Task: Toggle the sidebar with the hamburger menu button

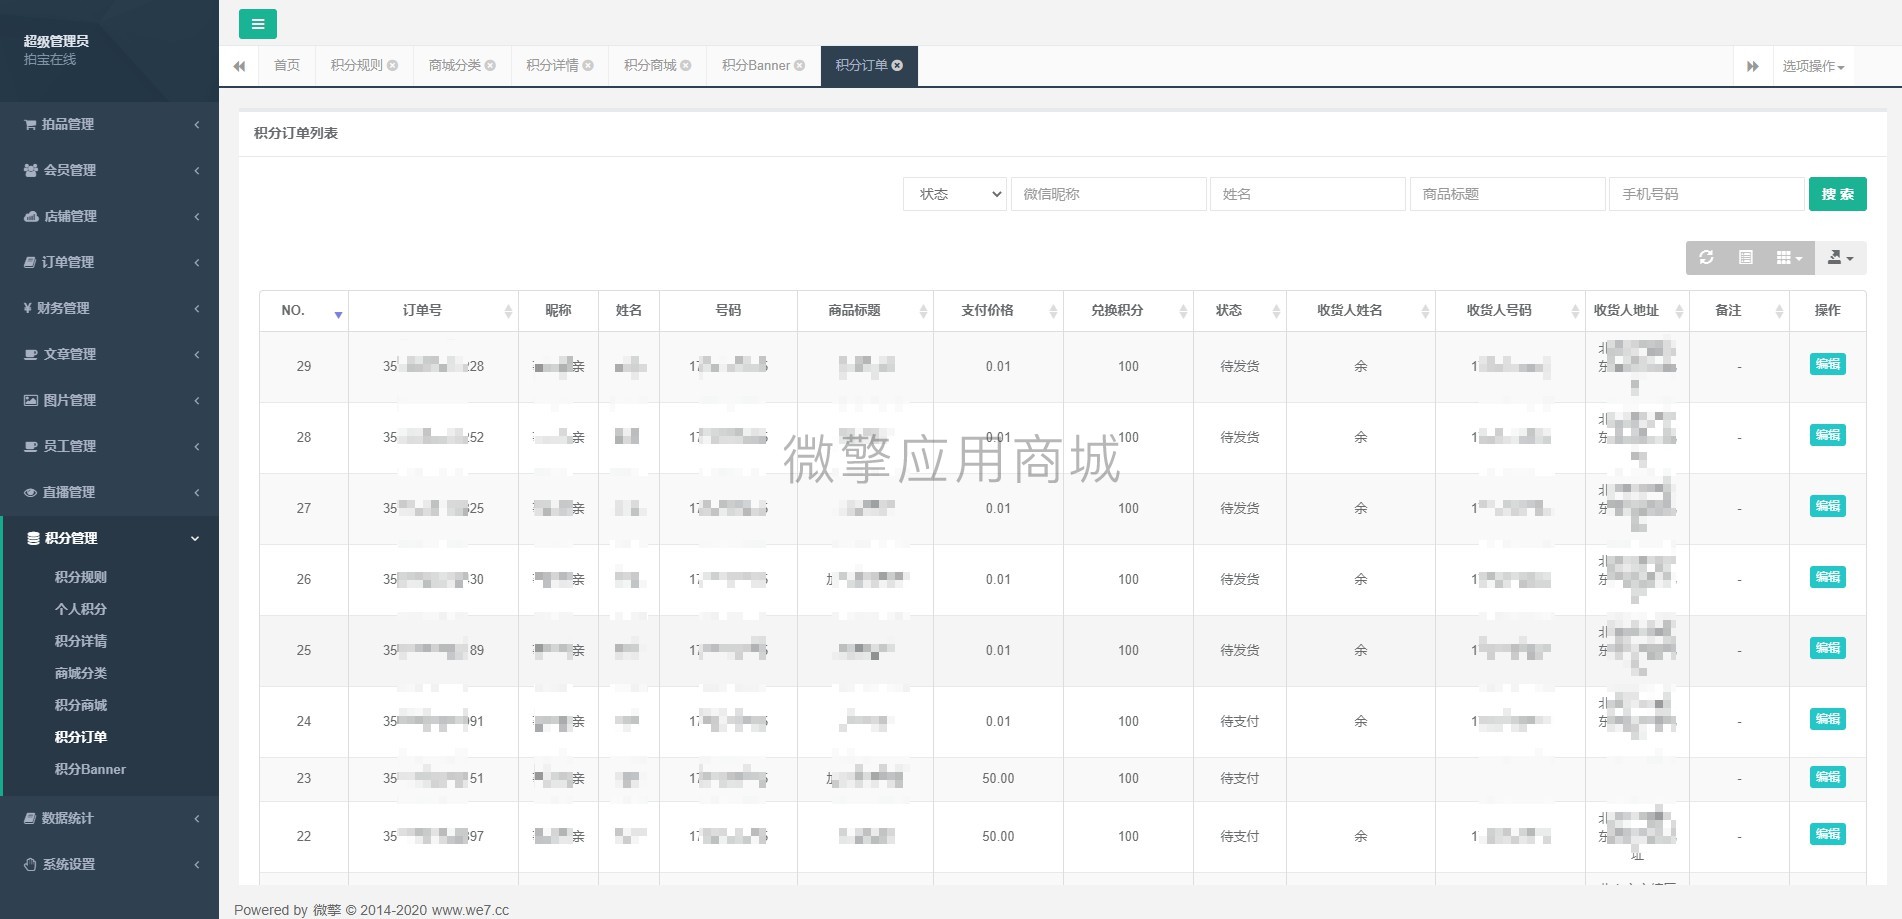Action: (x=258, y=24)
